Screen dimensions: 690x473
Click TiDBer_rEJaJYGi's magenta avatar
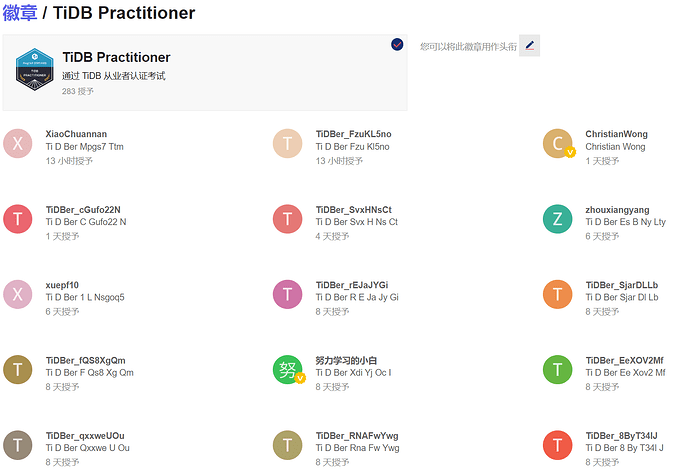pyautogui.click(x=288, y=294)
